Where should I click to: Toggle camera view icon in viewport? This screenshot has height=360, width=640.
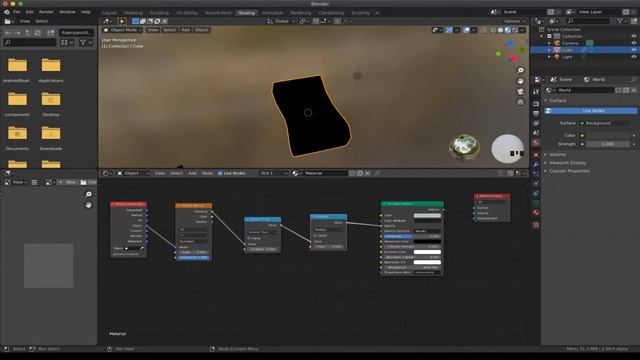(520, 91)
